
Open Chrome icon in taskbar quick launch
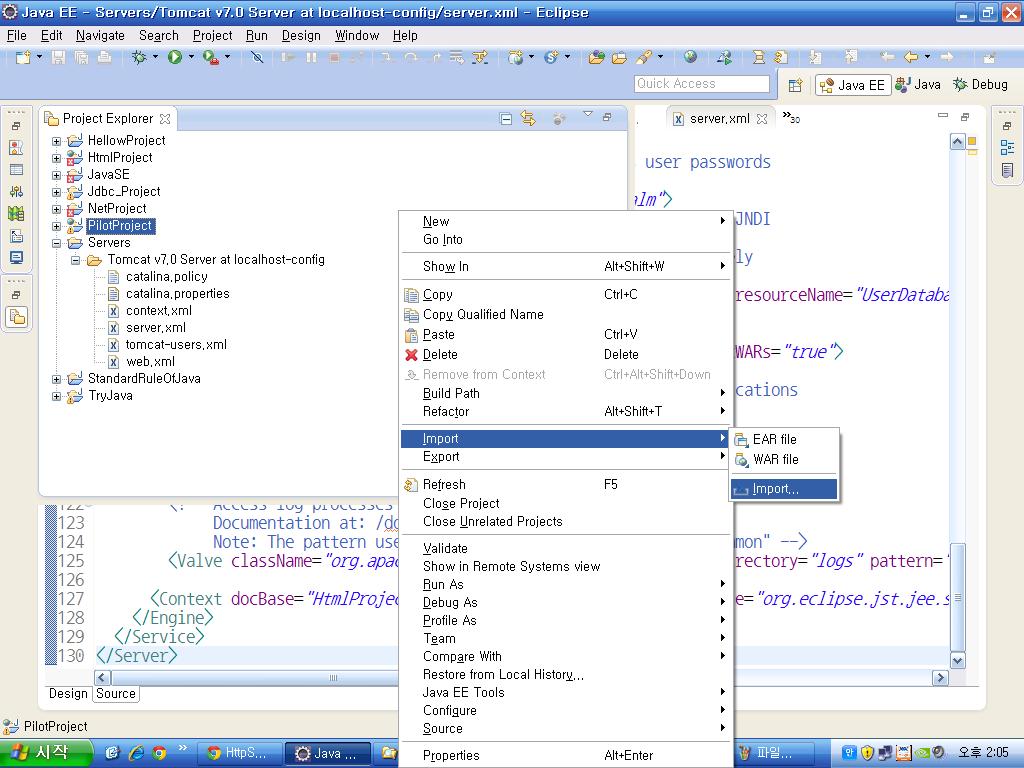coord(159,753)
